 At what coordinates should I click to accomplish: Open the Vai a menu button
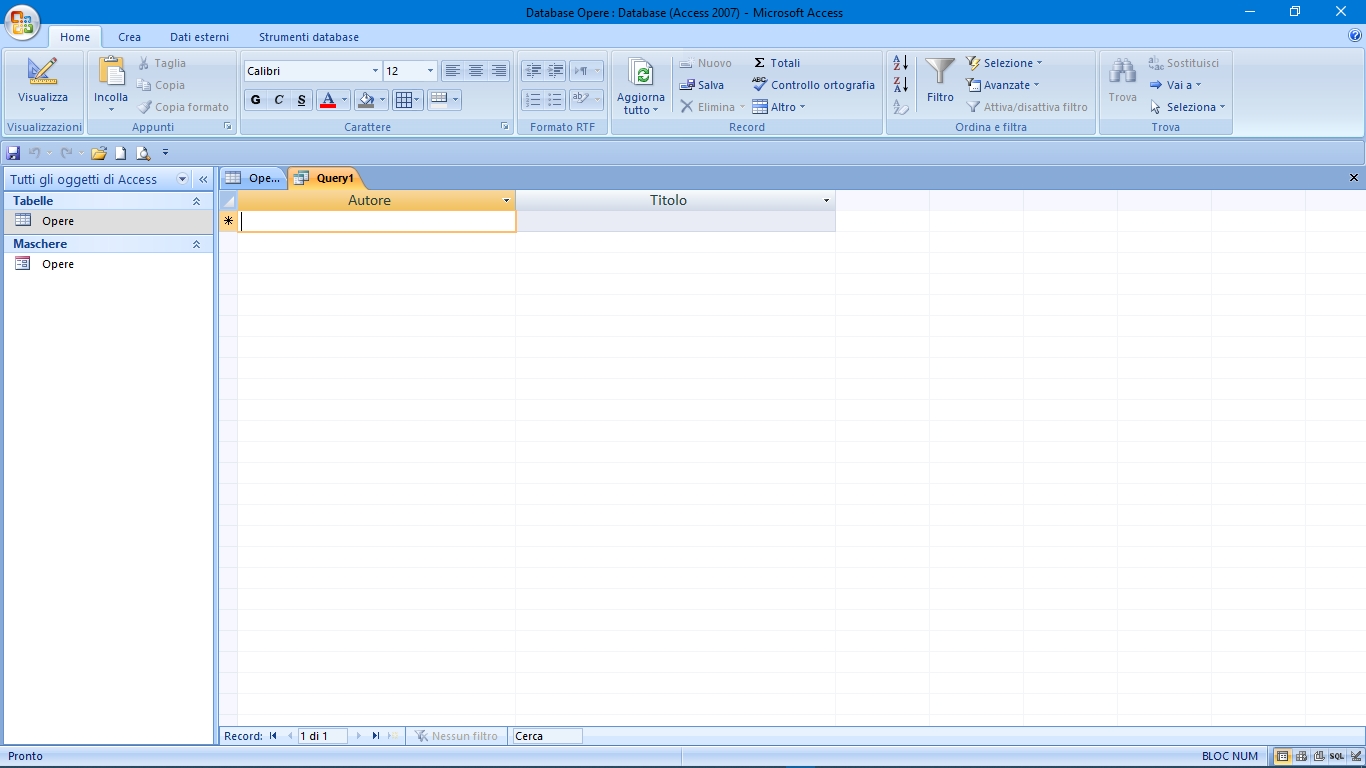click(1176, 85)
